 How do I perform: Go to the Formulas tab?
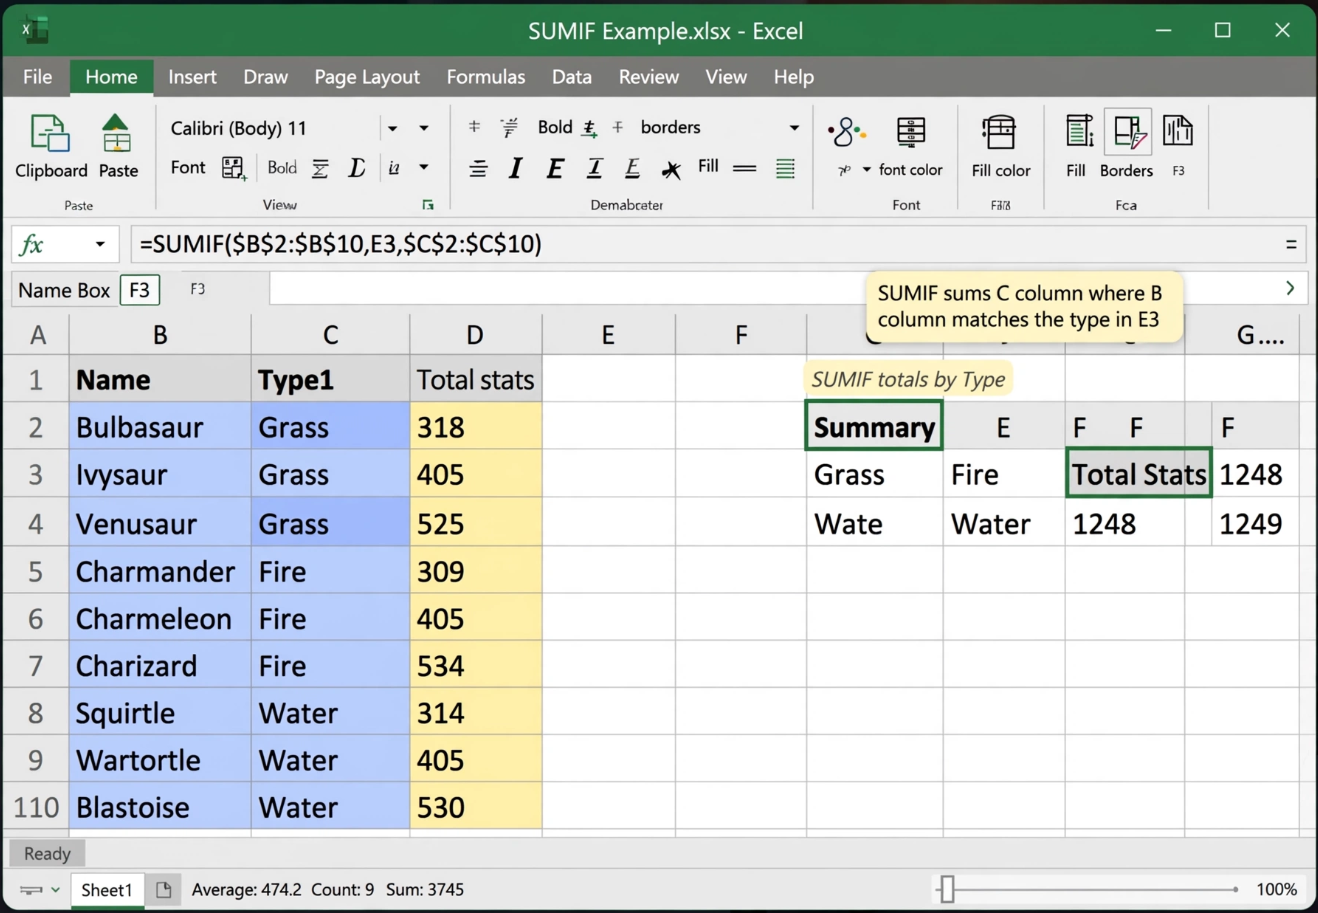(486, 77)
